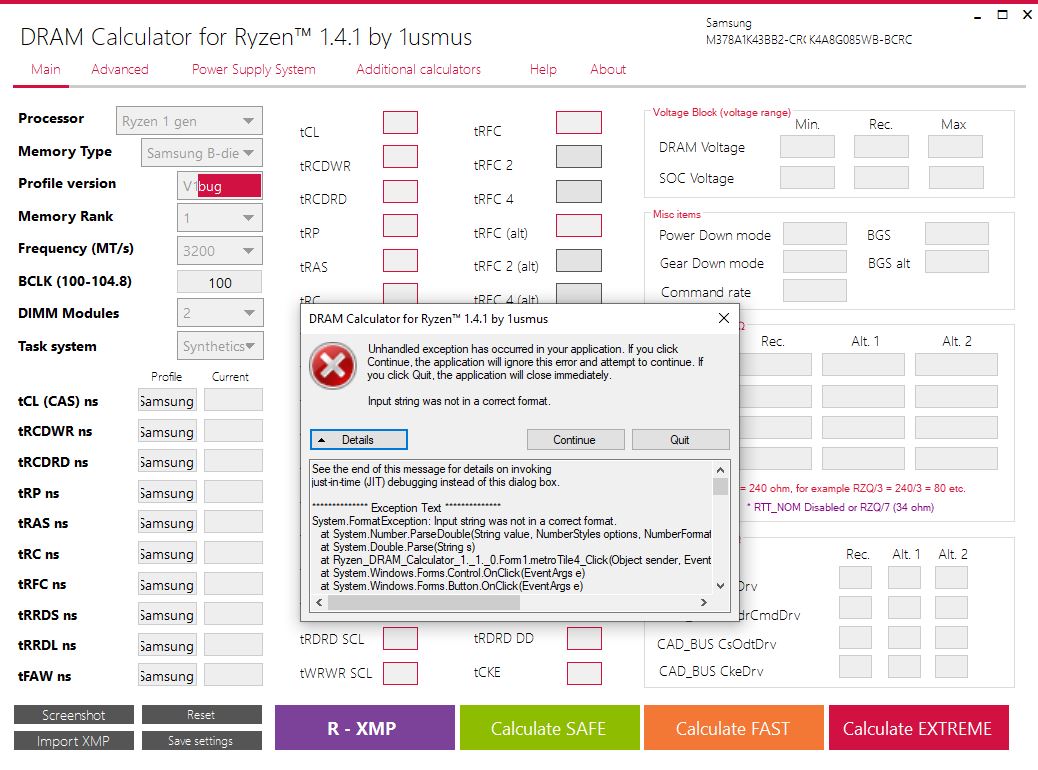Click the Power Down mode field
Viewport: 1038px width, 770px height.
(x=814, y=234)
